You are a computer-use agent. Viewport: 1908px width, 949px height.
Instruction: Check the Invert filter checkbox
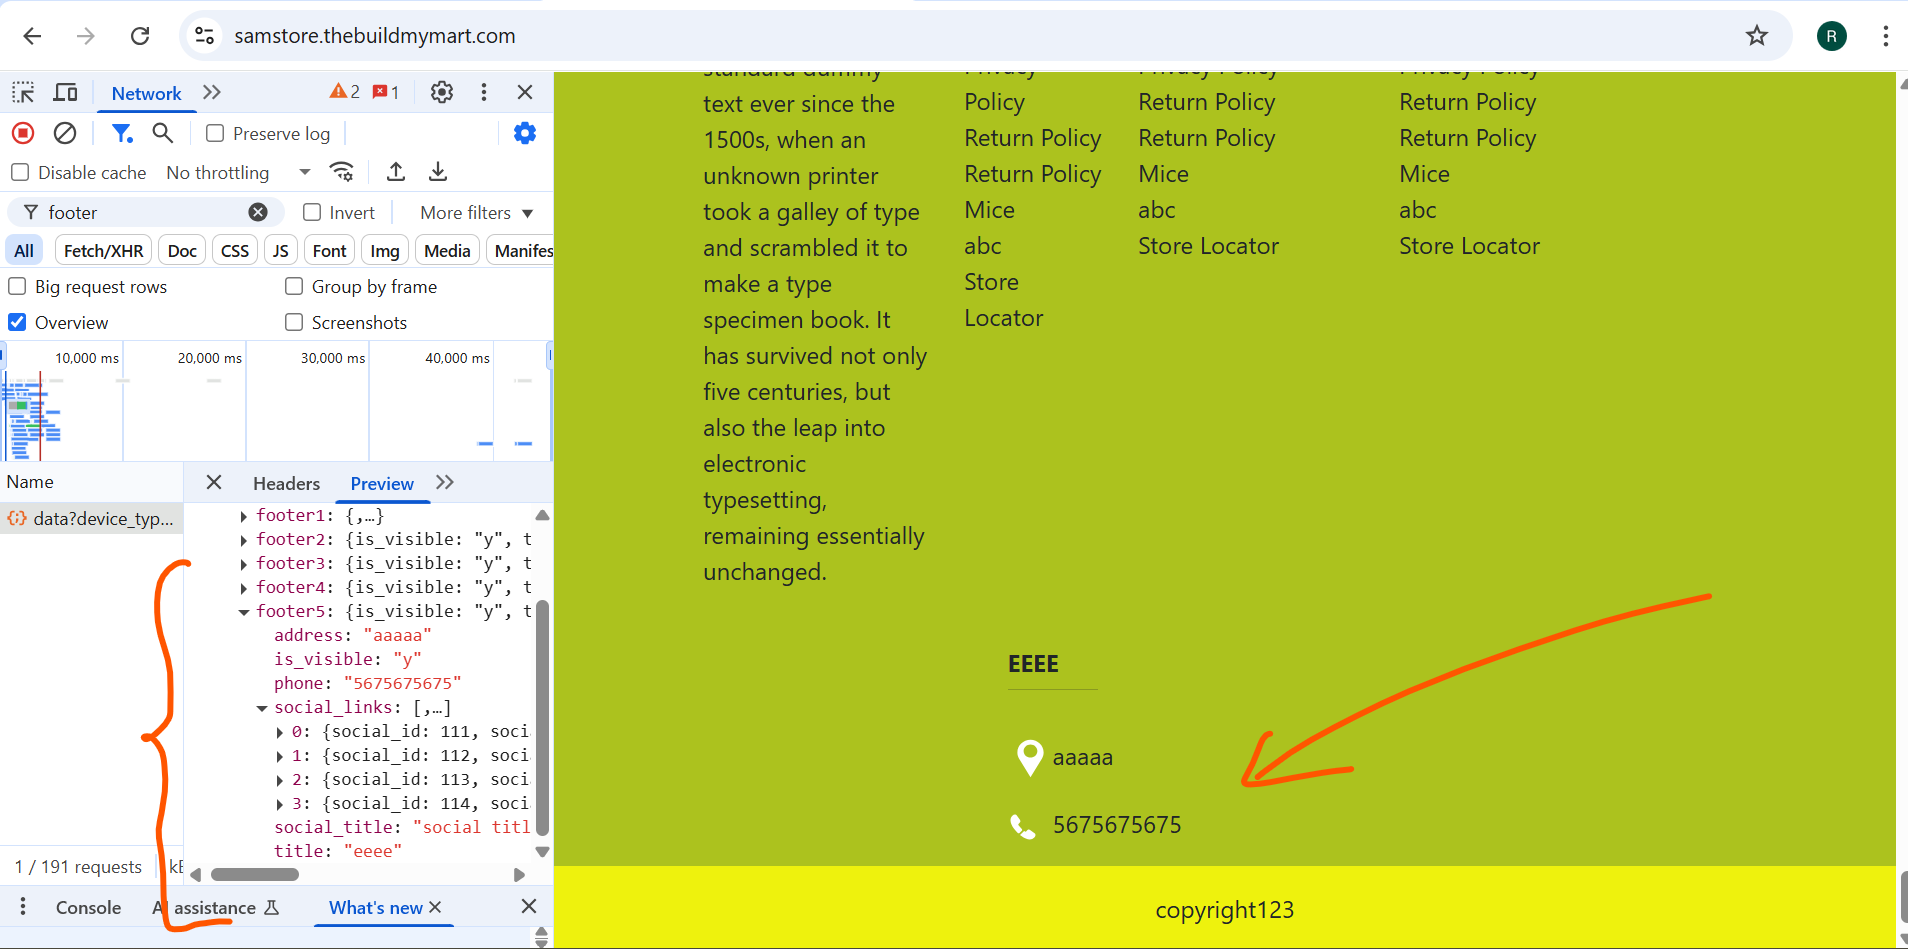[312, 212]
